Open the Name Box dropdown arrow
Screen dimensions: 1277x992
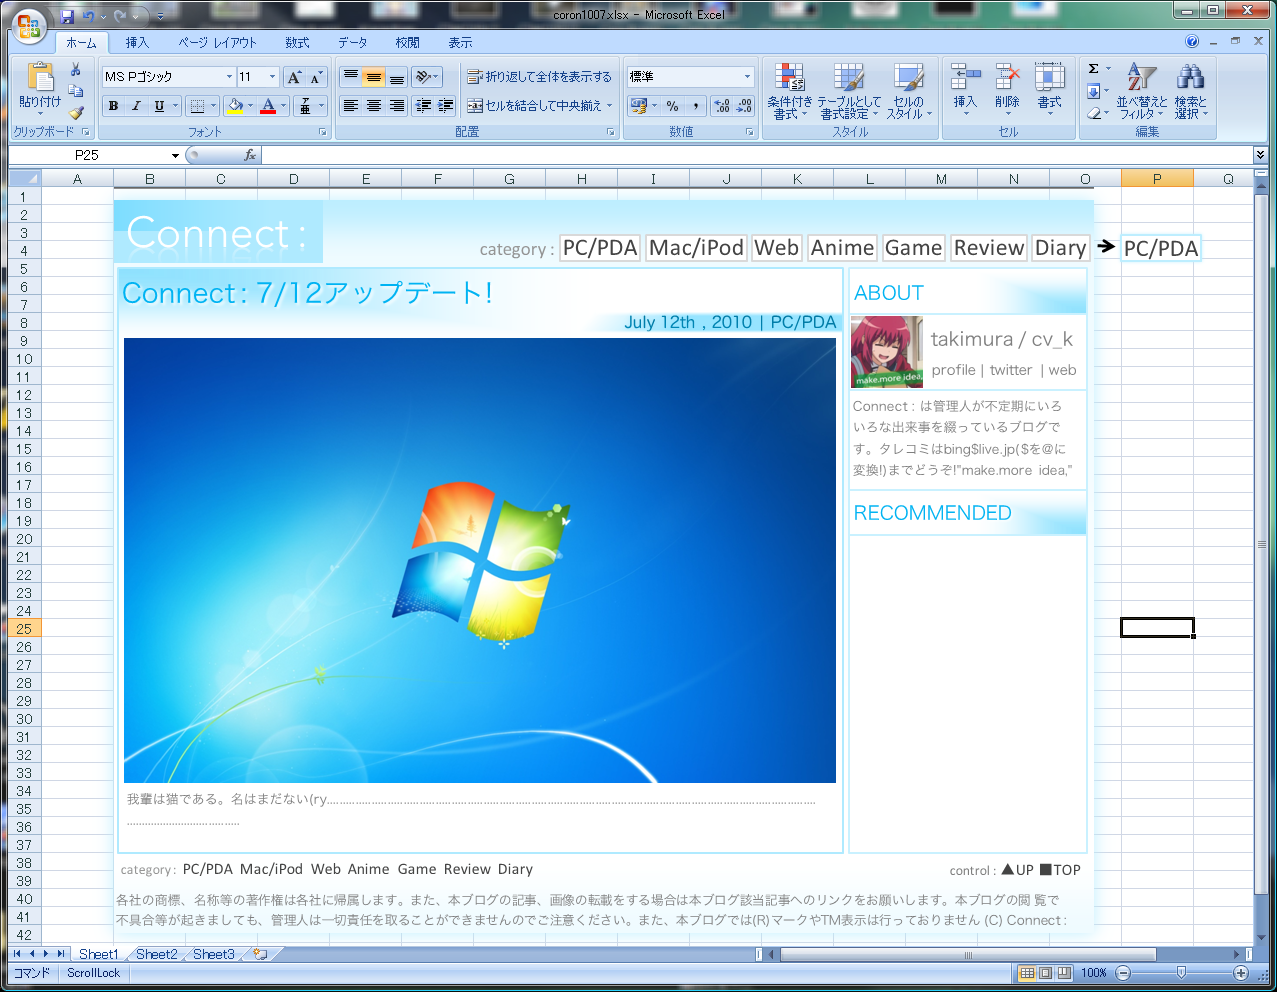pos(175,155)
